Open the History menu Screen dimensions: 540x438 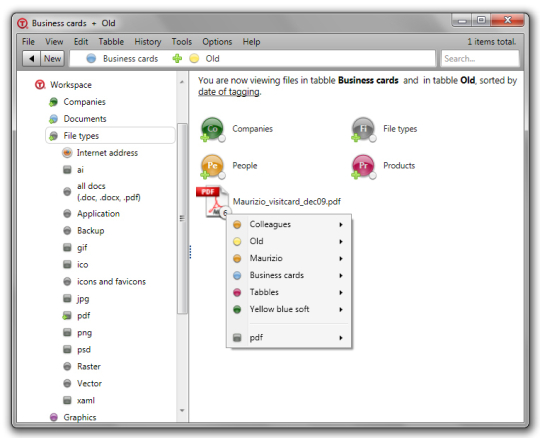pos(148,42)
